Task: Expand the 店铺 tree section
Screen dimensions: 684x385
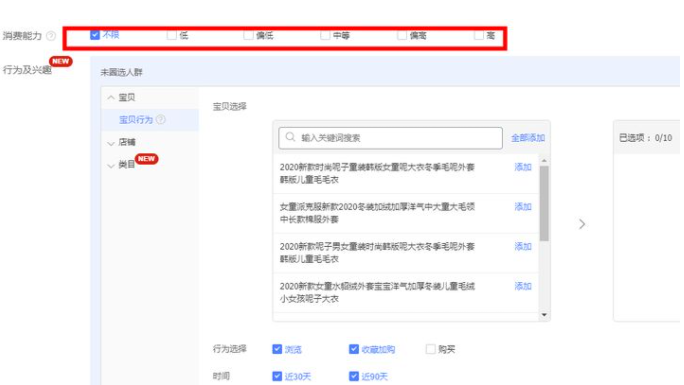Action: click(111, 143)
